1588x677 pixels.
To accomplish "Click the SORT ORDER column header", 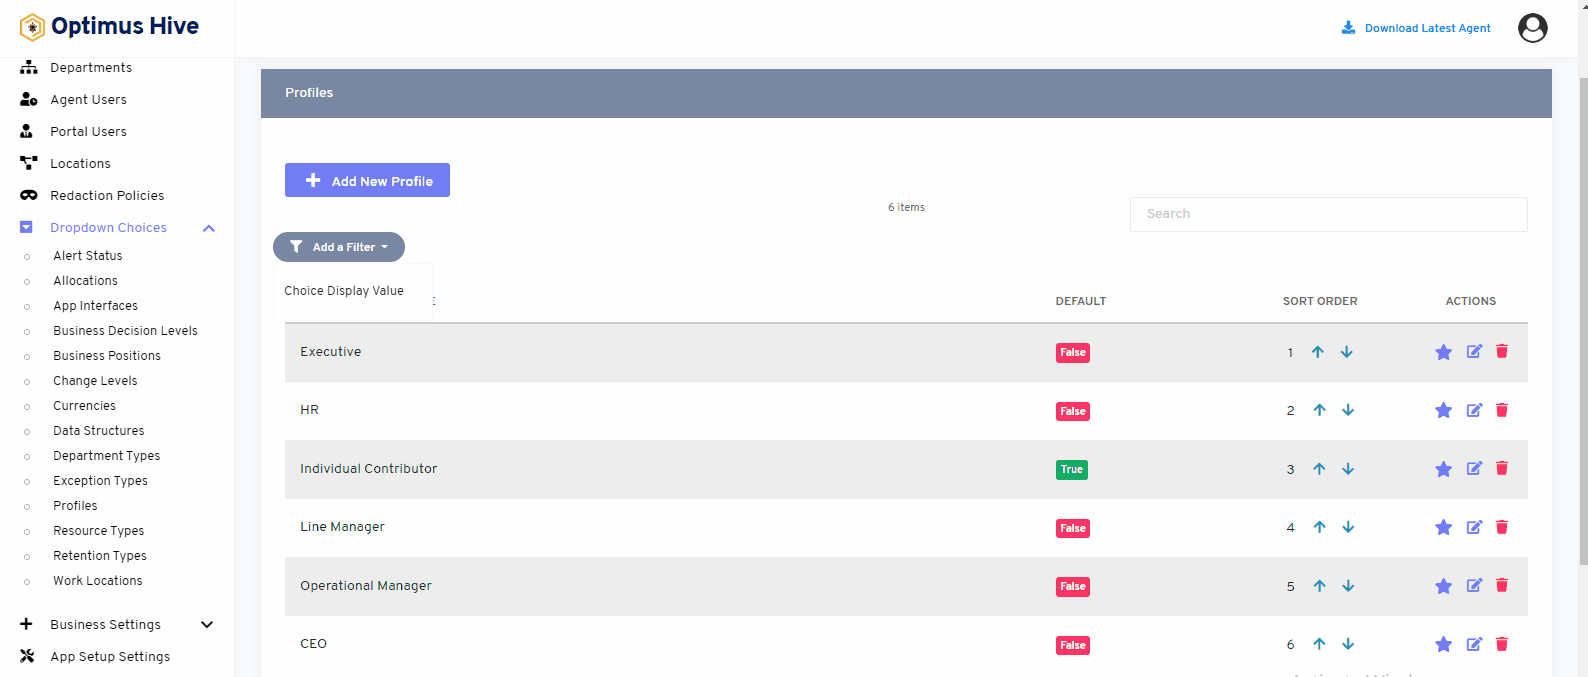I will tap(1320, 301).
